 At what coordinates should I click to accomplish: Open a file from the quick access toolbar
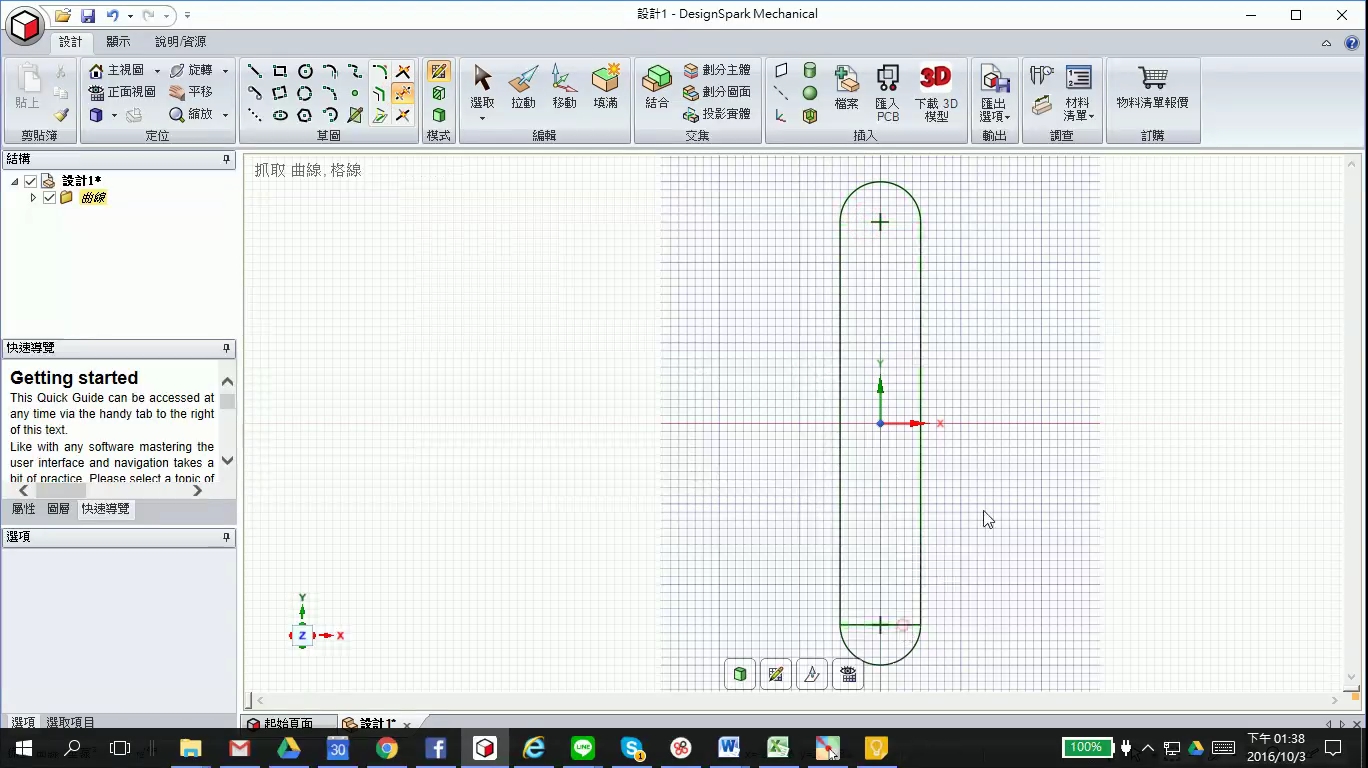point(63,15)
